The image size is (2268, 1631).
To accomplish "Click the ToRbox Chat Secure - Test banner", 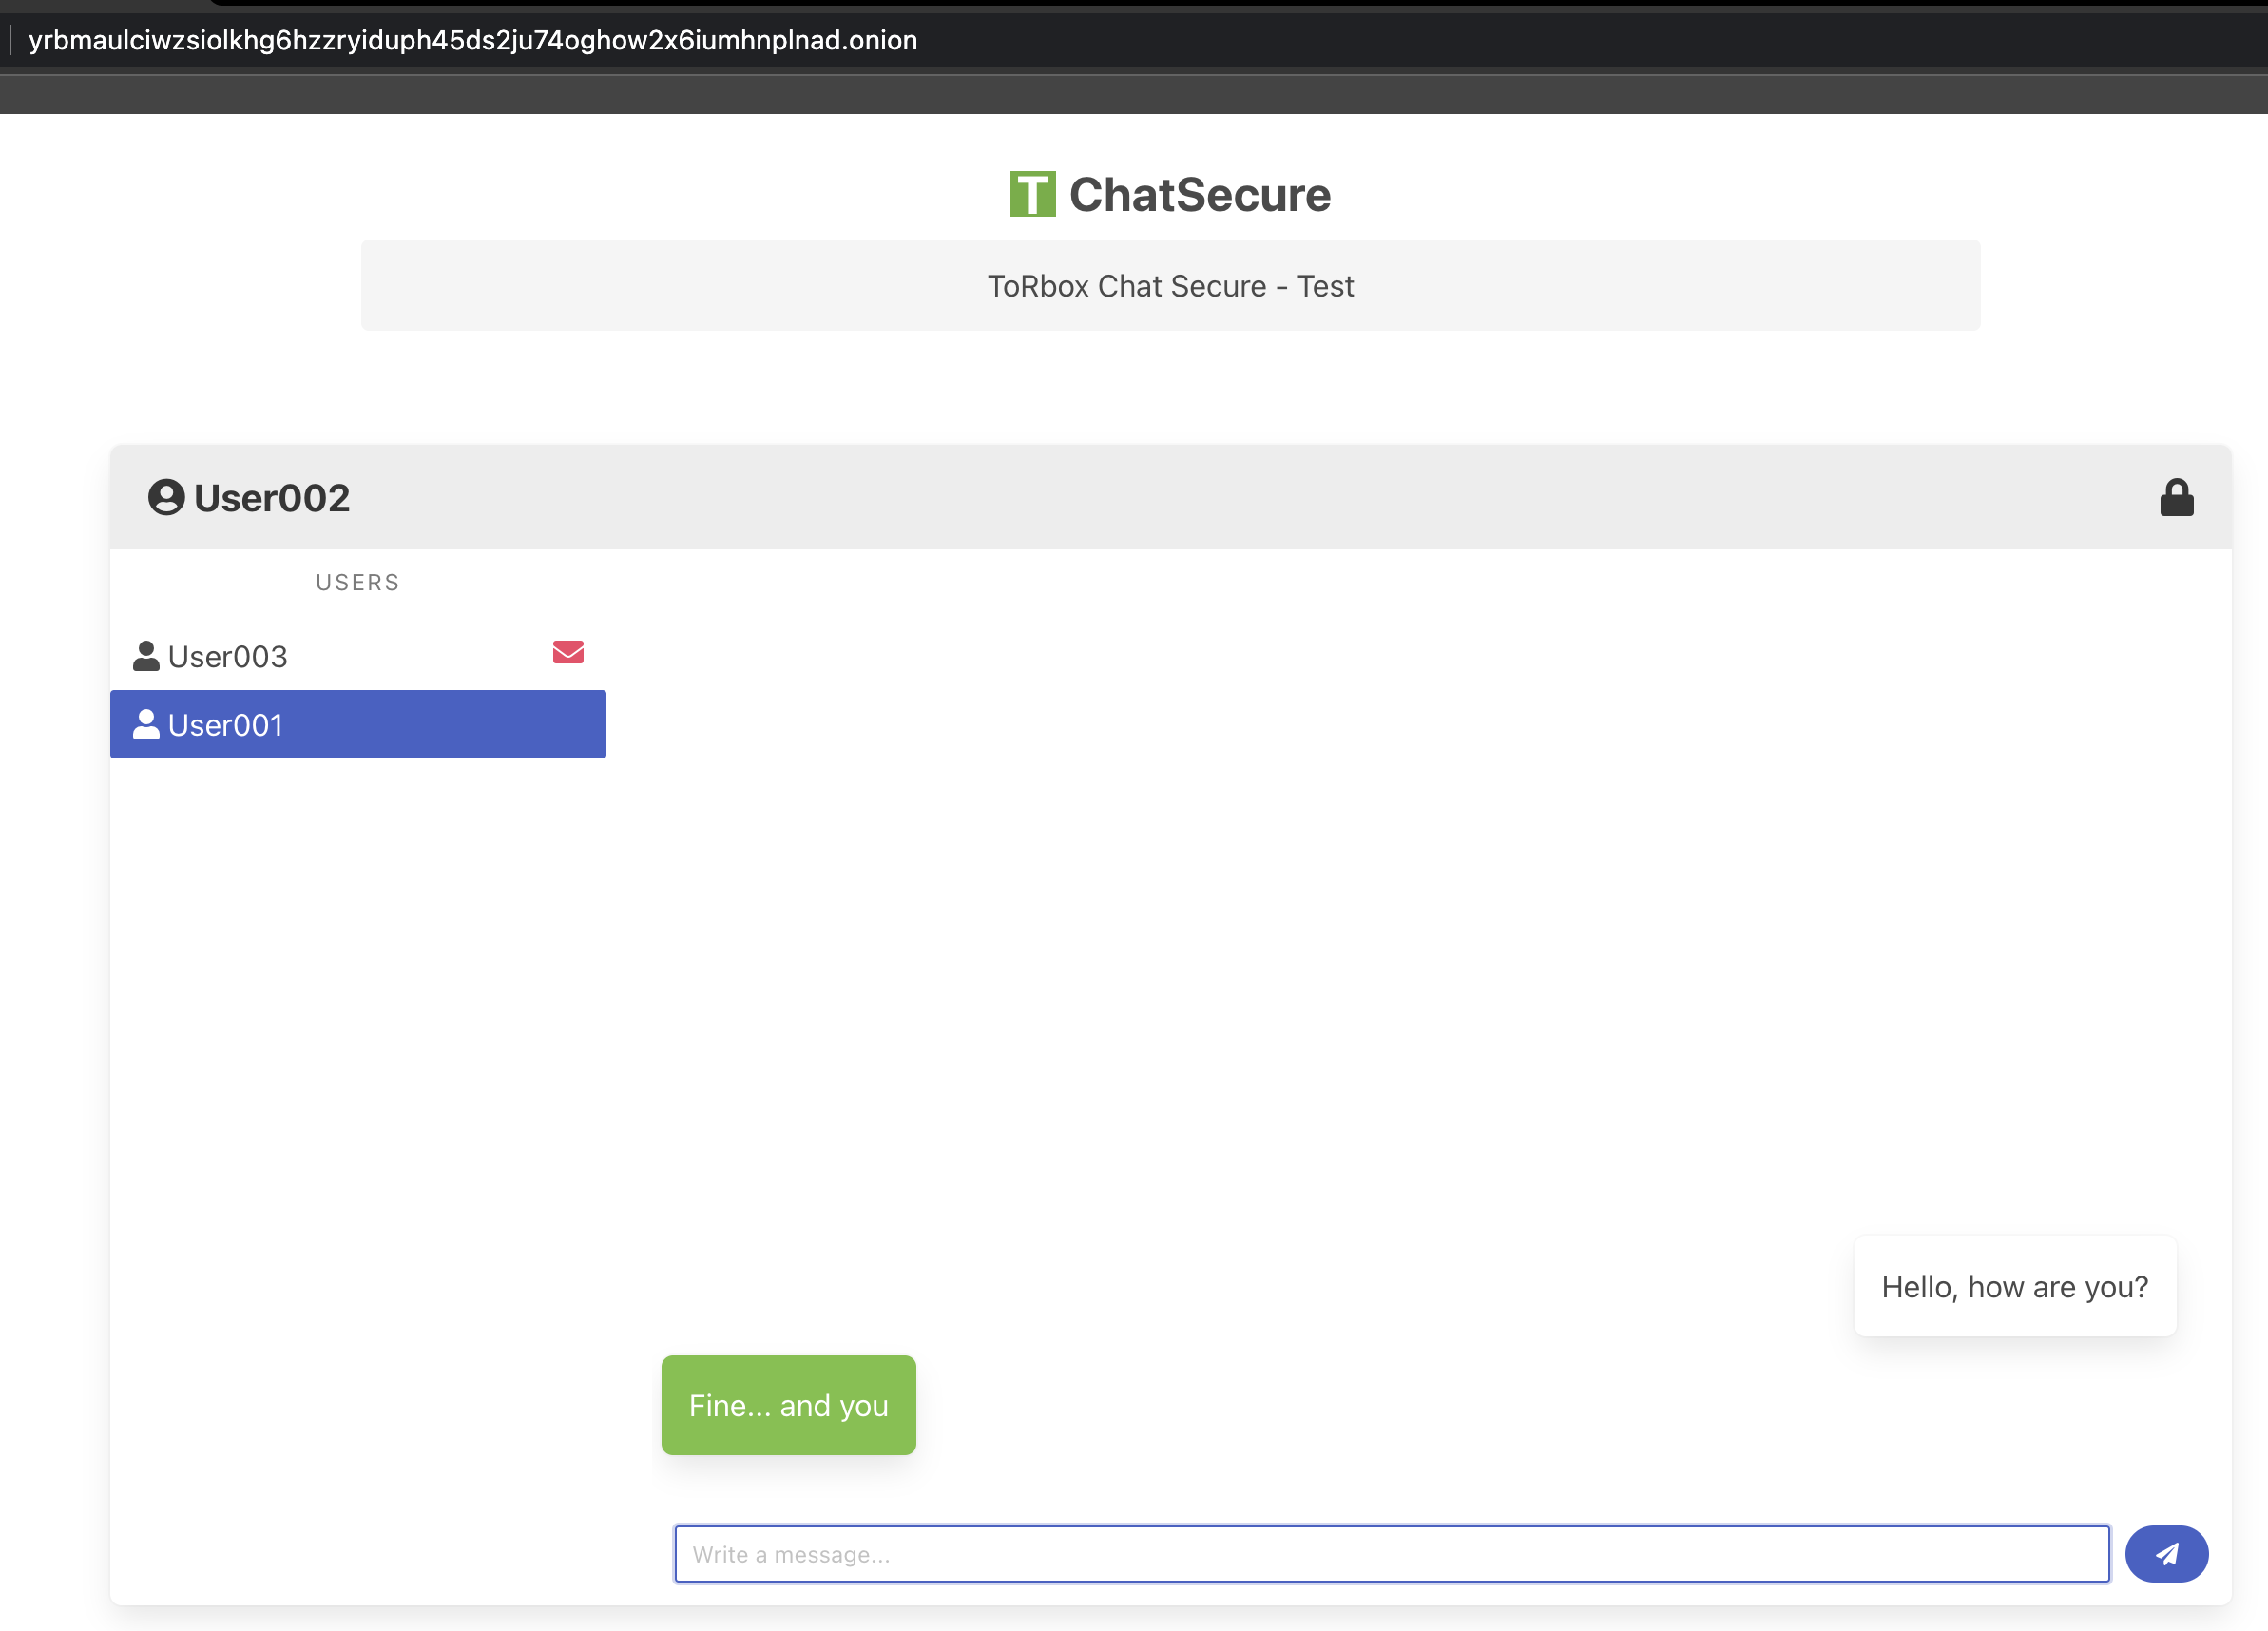I will pyautogui.click(x=1170, y=285).
